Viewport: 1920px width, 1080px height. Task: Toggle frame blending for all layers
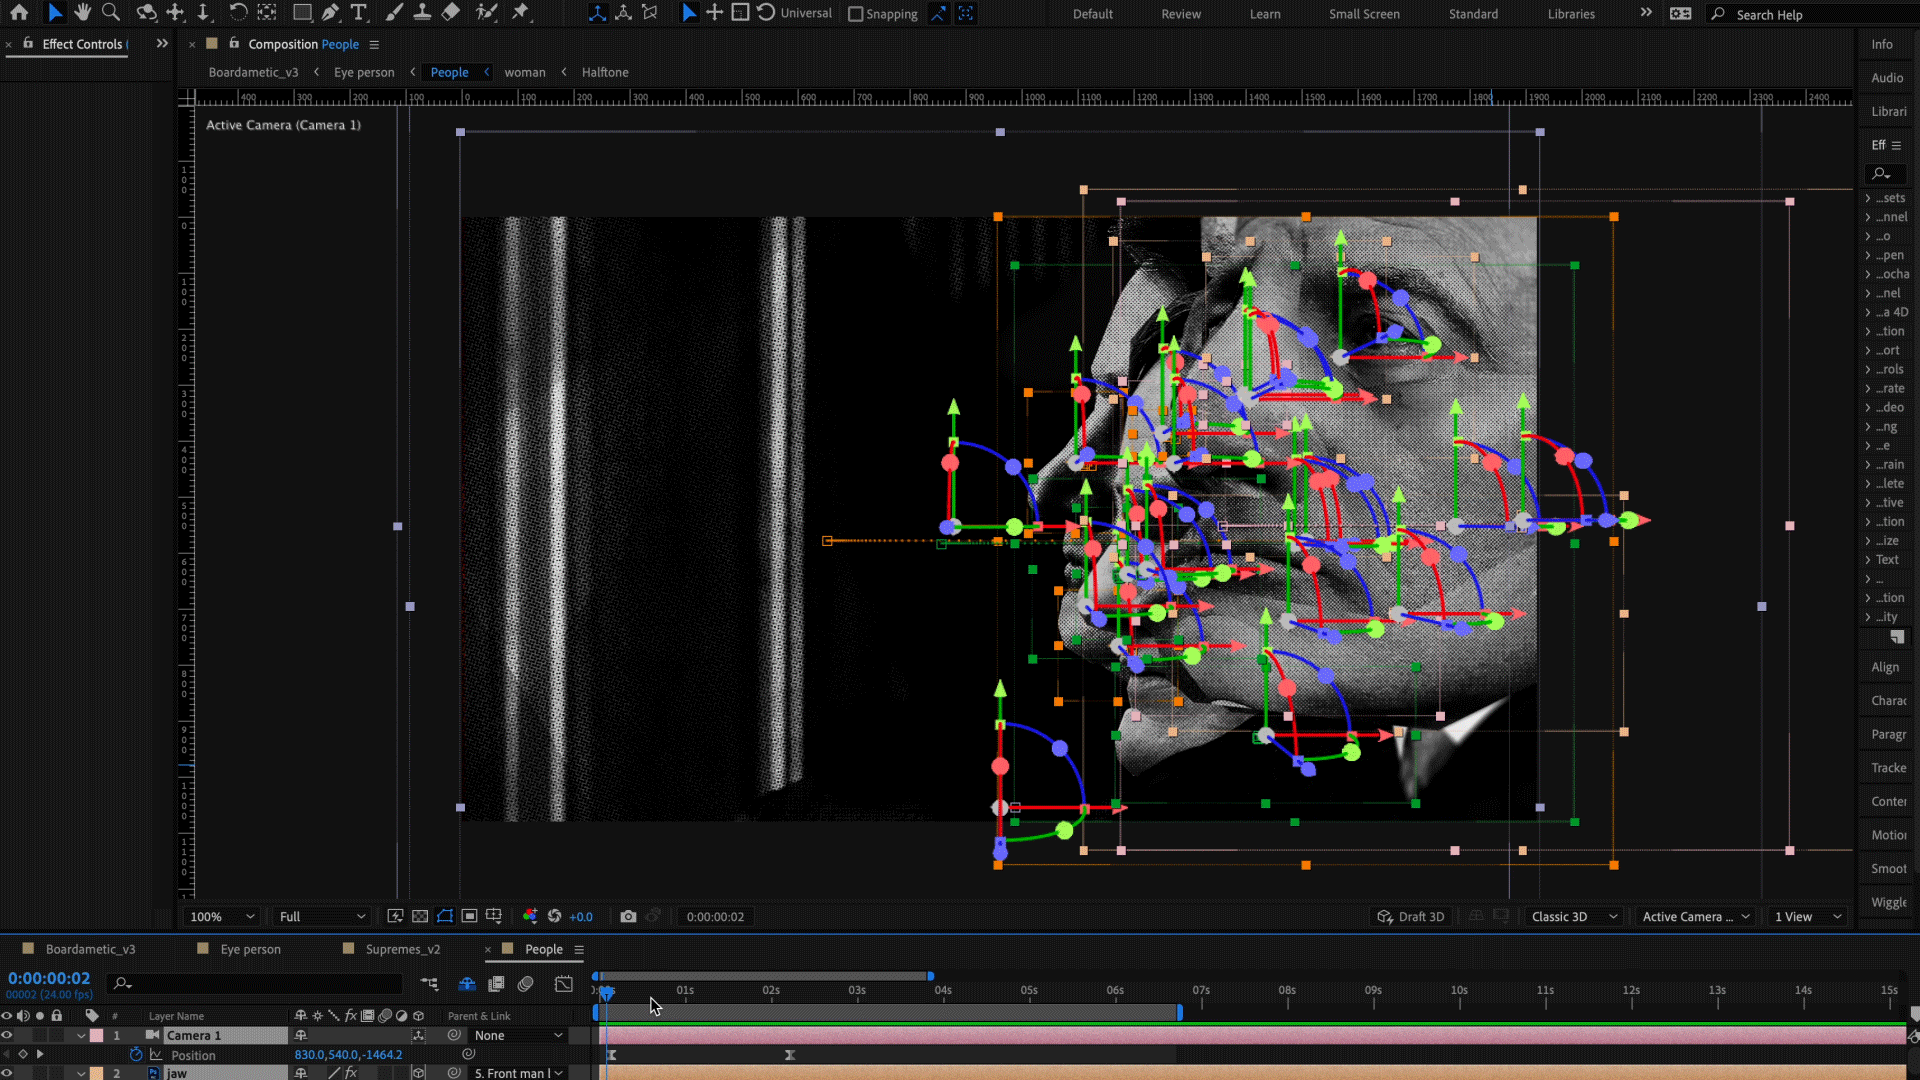(x=496, y=984)
